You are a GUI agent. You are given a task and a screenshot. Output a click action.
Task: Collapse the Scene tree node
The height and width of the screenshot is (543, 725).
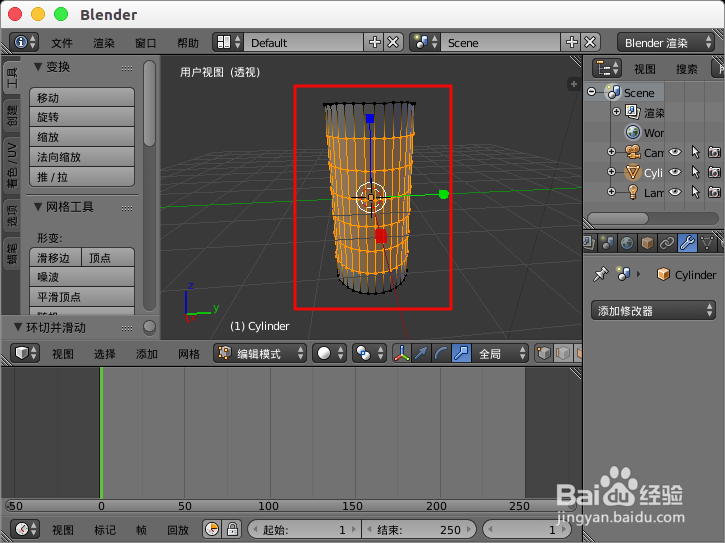click(x=591, y=92)
